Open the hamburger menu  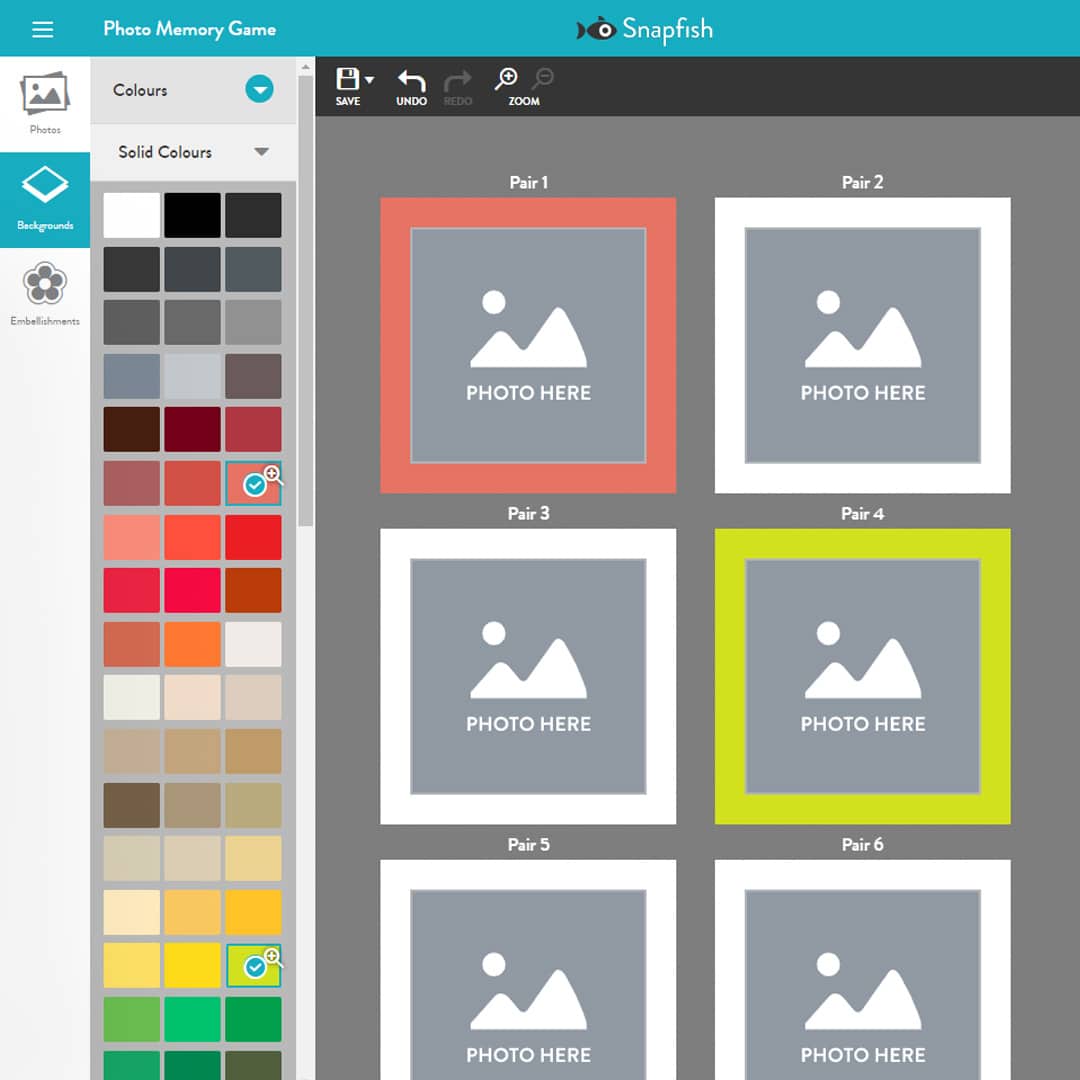[42, 29]
